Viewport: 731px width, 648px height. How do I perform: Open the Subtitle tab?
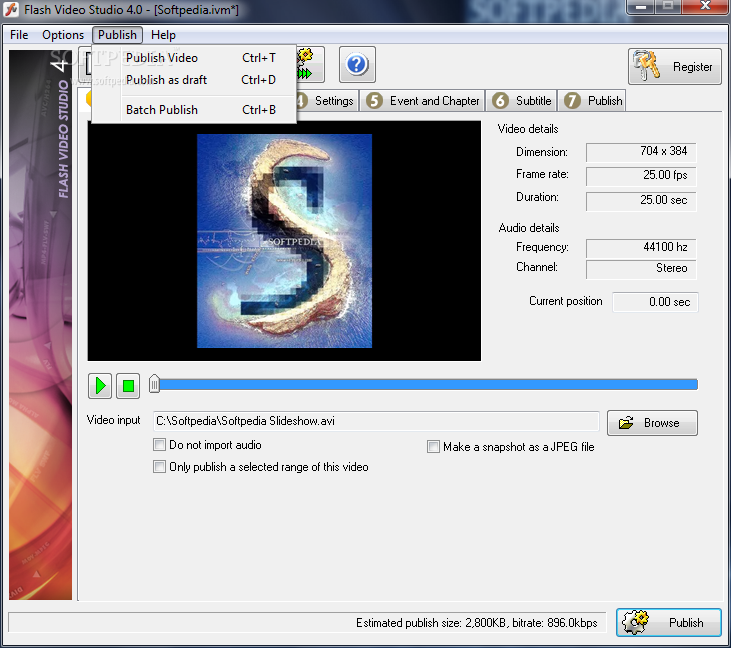[521, 101]
